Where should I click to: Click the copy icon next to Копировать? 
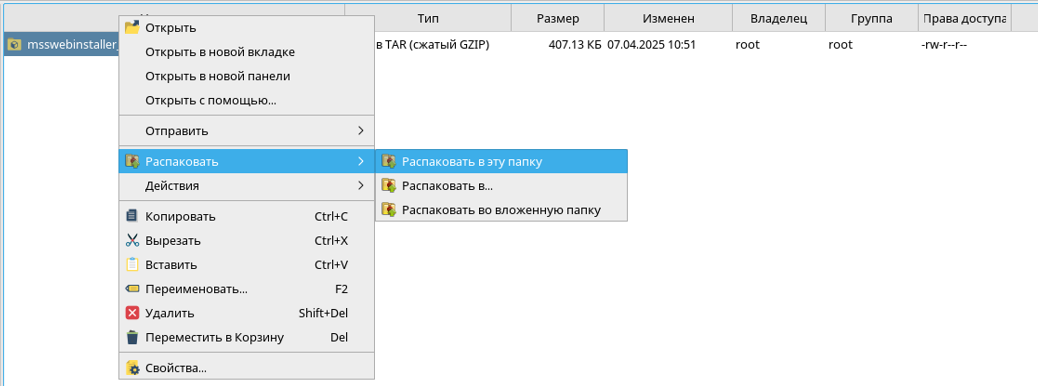(x=132, y=217)
